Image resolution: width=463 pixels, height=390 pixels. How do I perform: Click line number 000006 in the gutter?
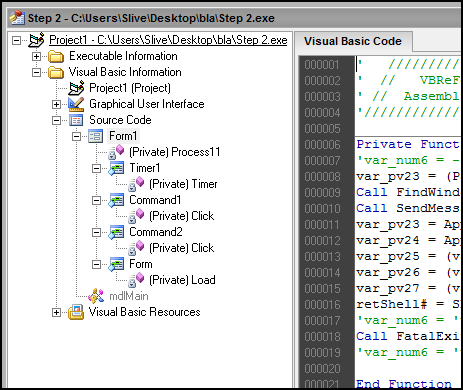322,145
